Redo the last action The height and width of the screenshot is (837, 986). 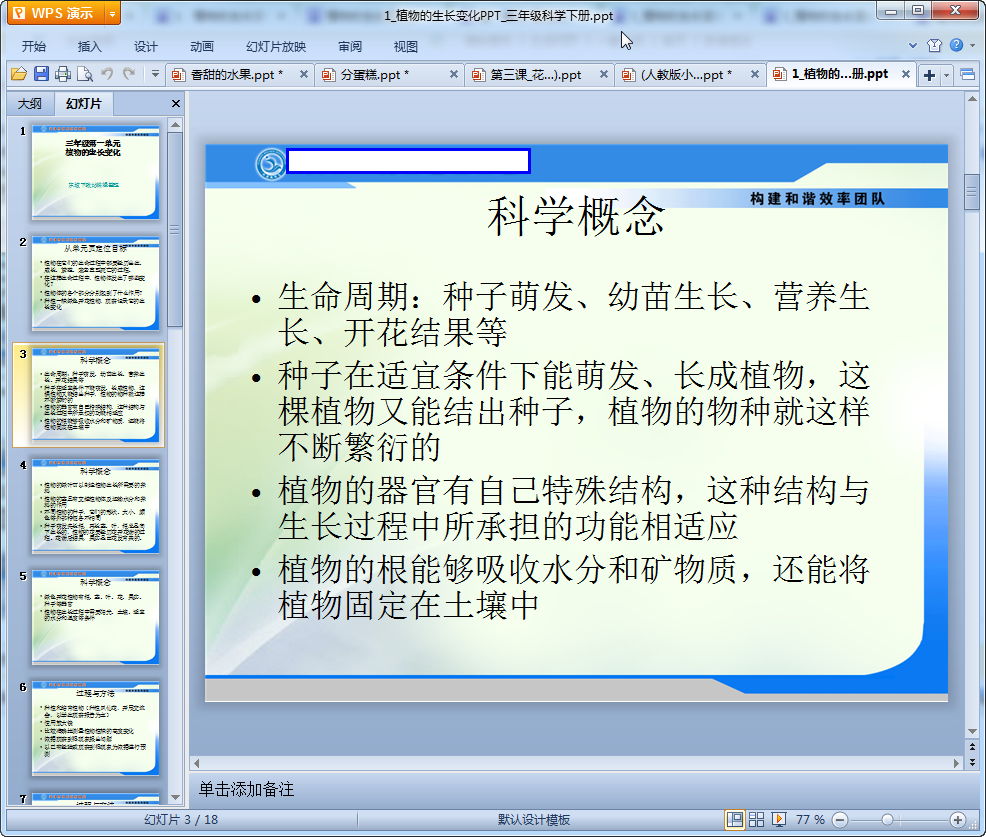[129, 74]
